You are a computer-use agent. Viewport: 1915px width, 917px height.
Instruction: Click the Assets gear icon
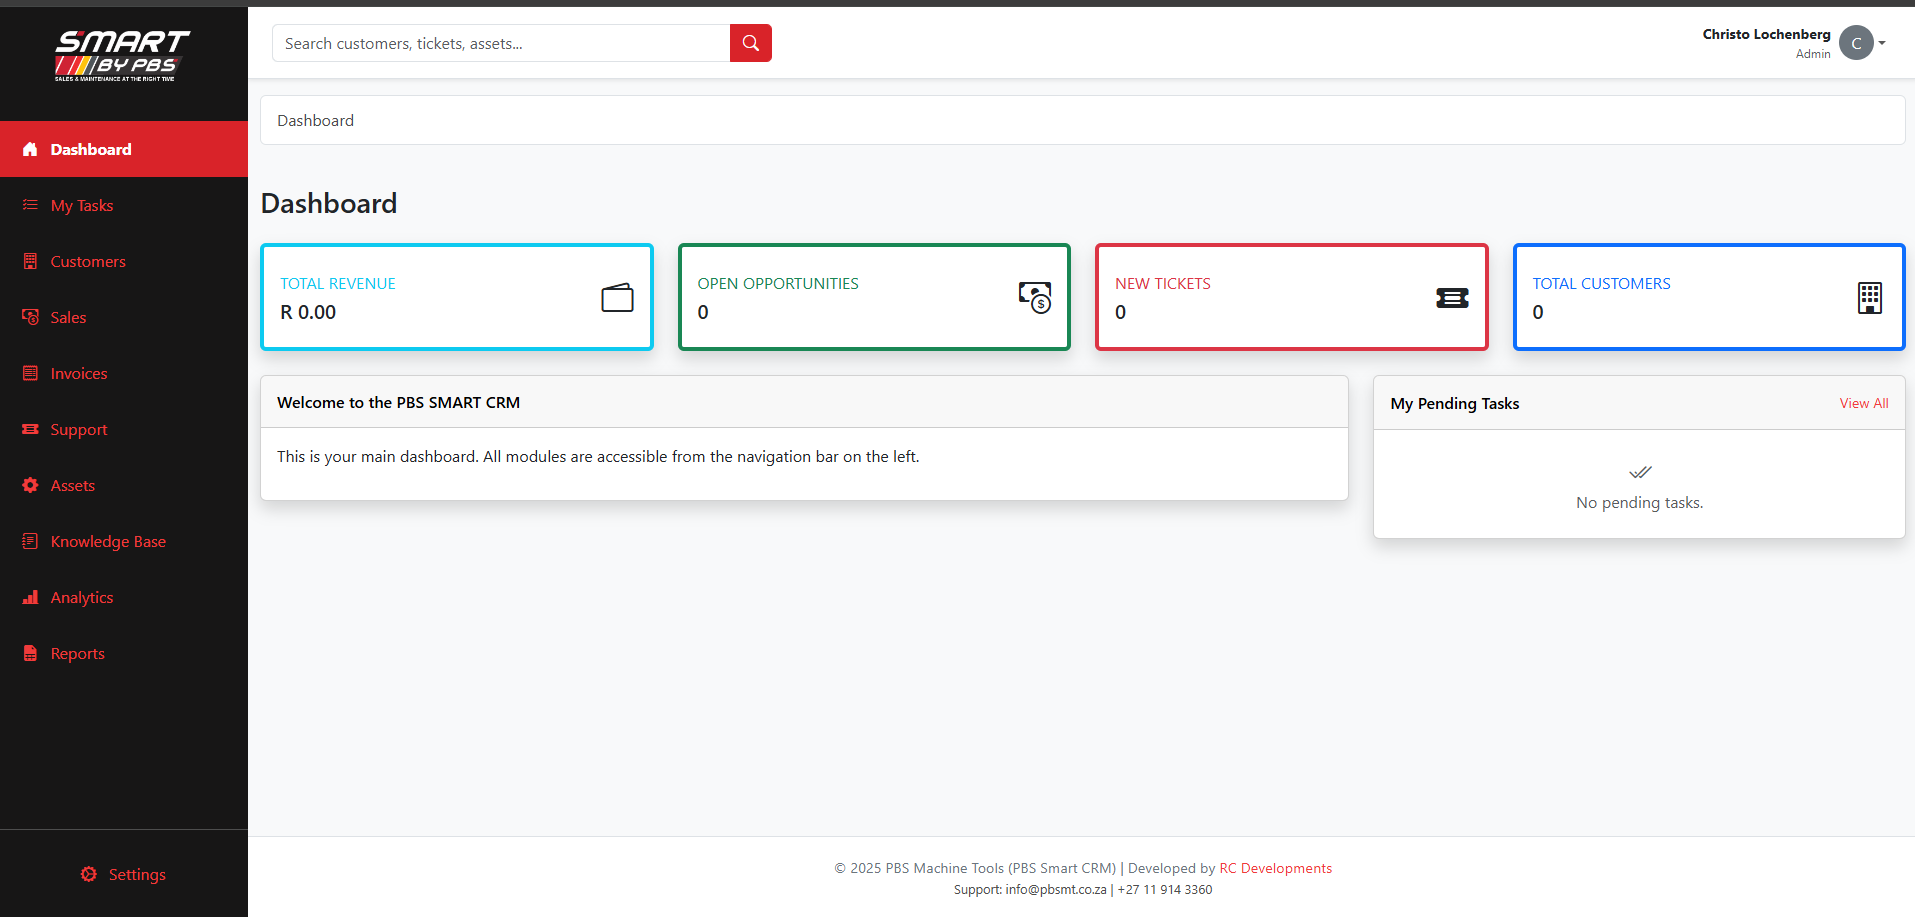[30, 485]
